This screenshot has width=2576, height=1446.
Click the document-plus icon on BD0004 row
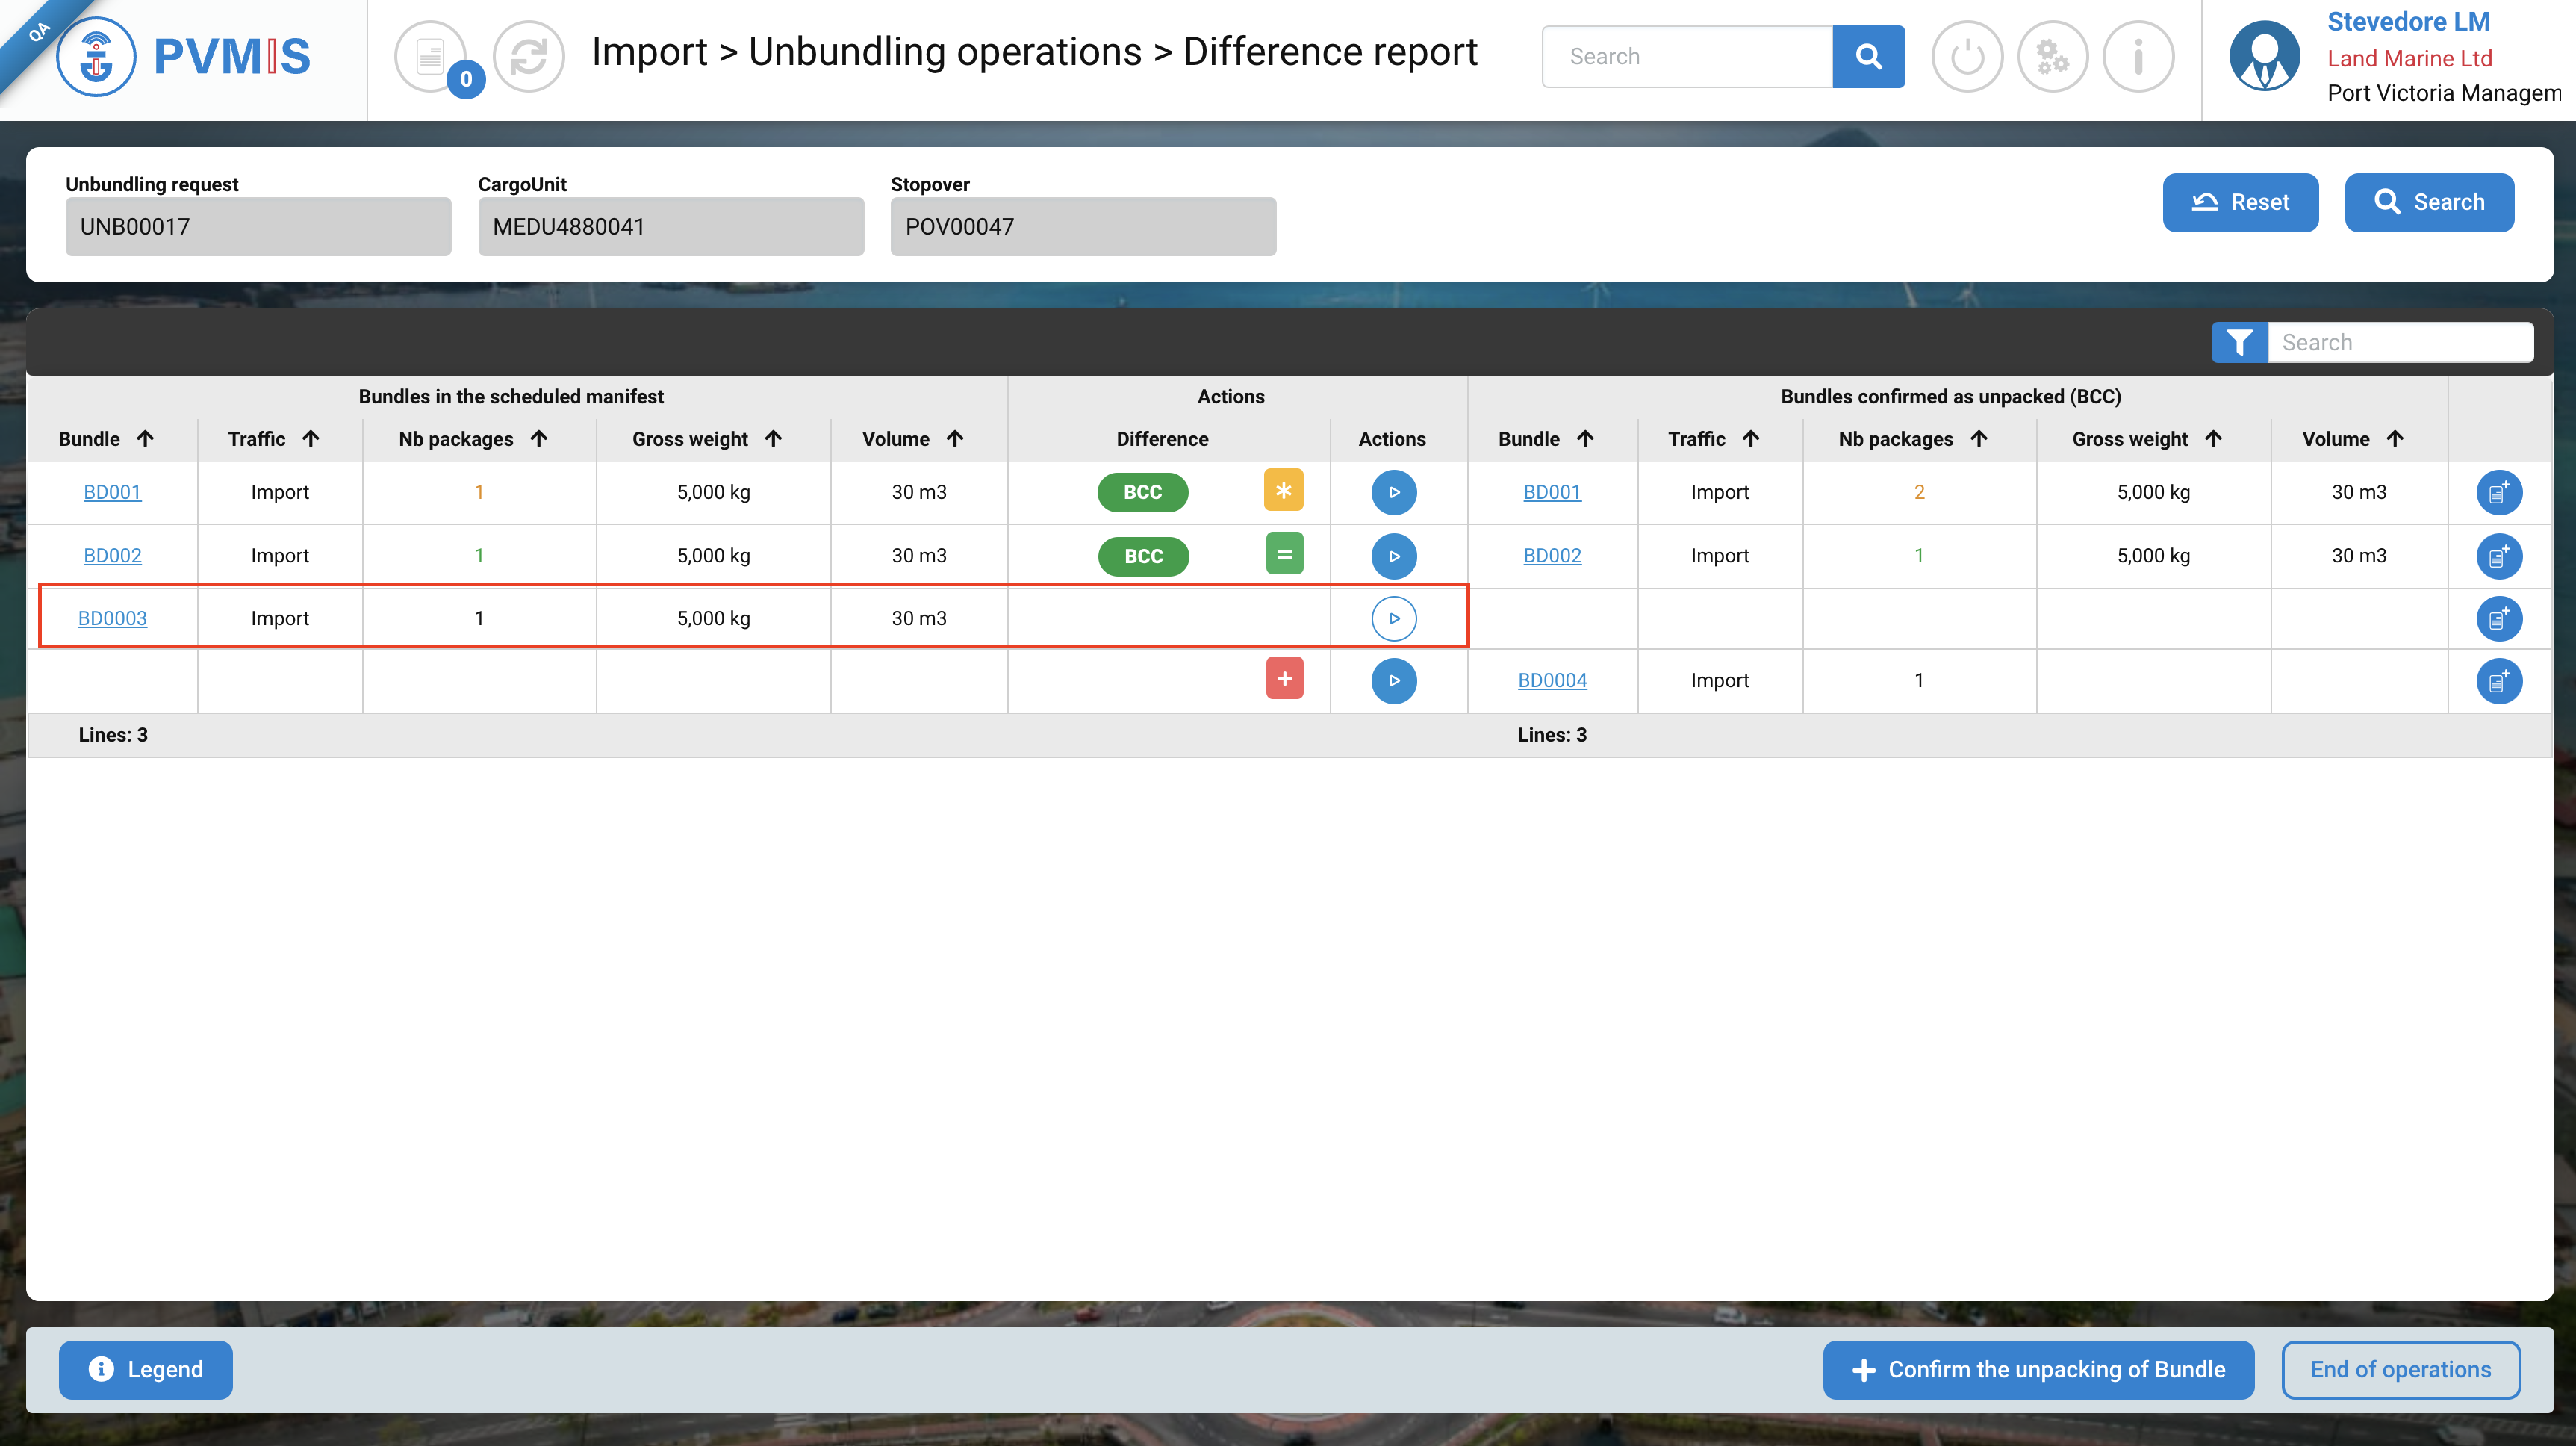coord(2498,681)
